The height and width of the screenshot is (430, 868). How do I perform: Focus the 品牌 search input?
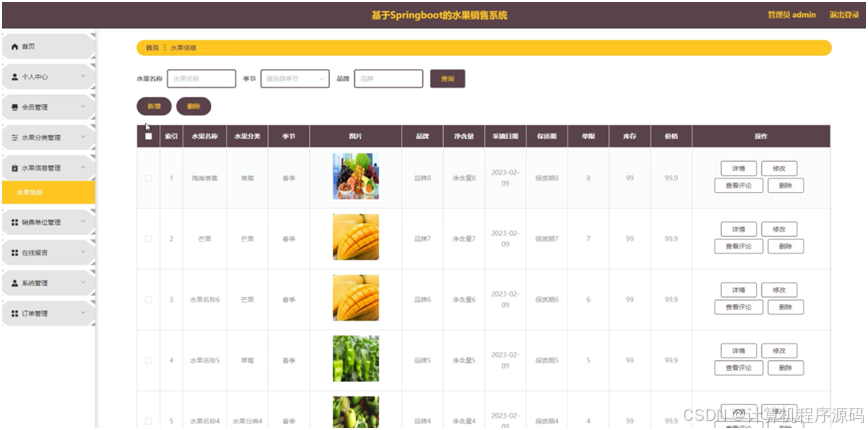pos(389,79)
